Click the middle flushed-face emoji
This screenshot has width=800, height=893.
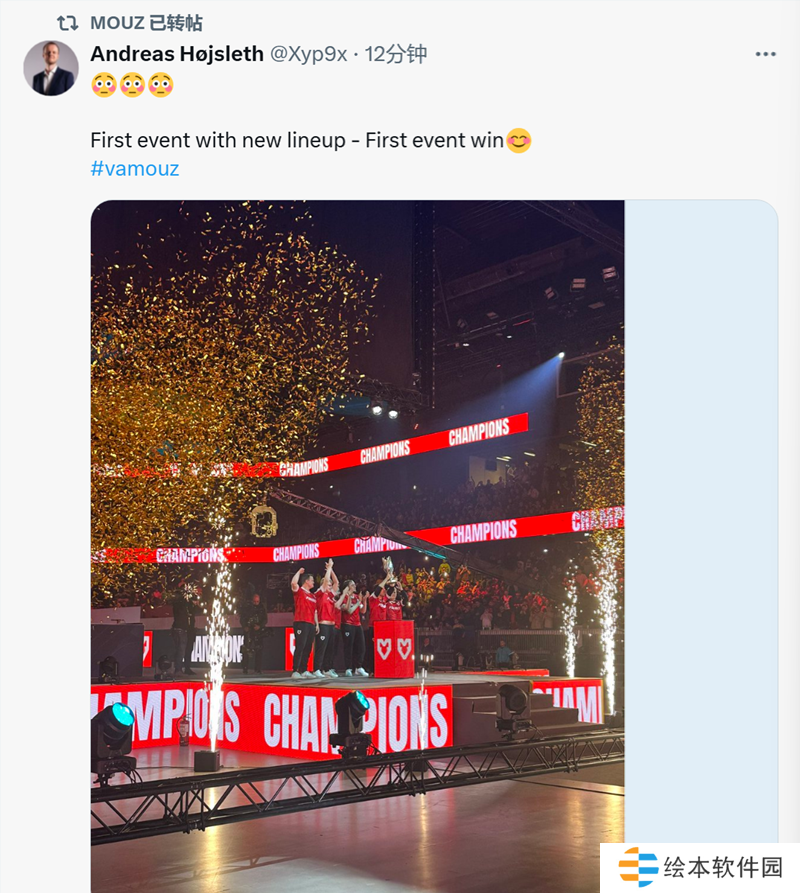tap(132, 85)
